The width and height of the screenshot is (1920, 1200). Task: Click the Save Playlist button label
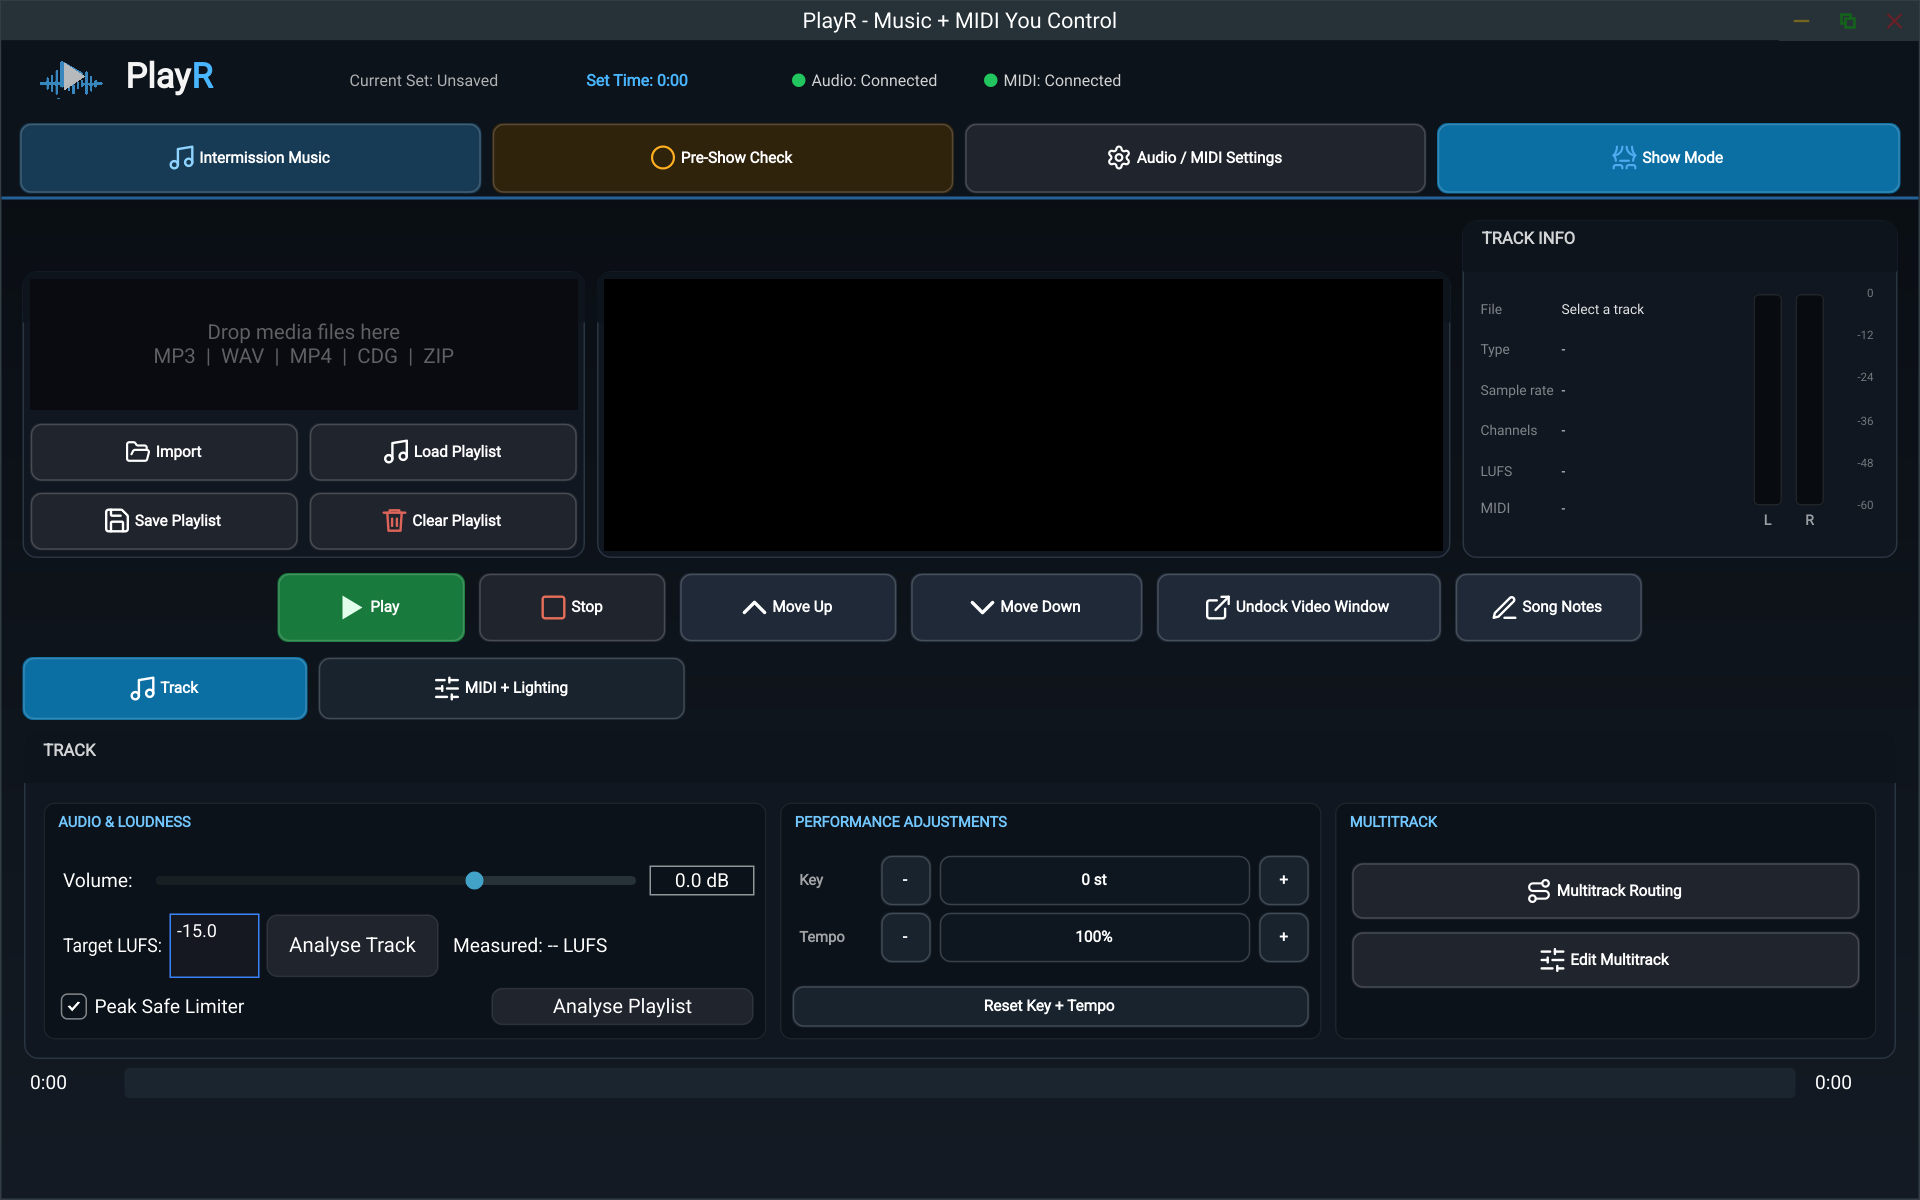click(x=177, y=521)
